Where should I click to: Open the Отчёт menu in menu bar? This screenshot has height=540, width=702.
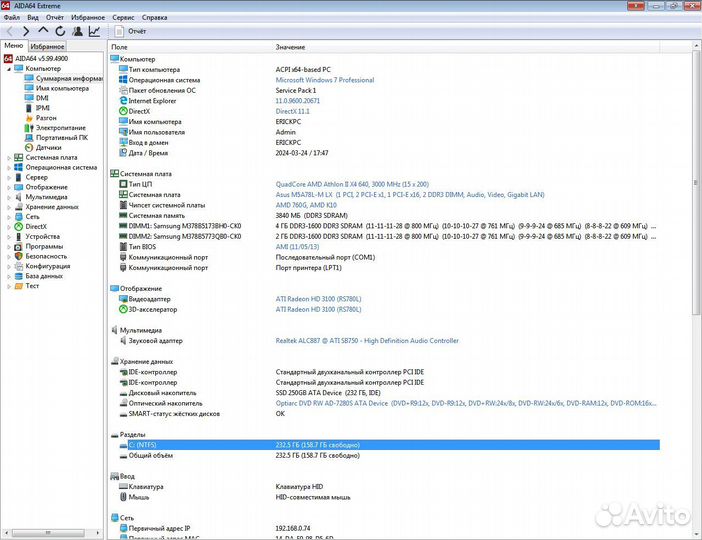(x=55, y=17)
